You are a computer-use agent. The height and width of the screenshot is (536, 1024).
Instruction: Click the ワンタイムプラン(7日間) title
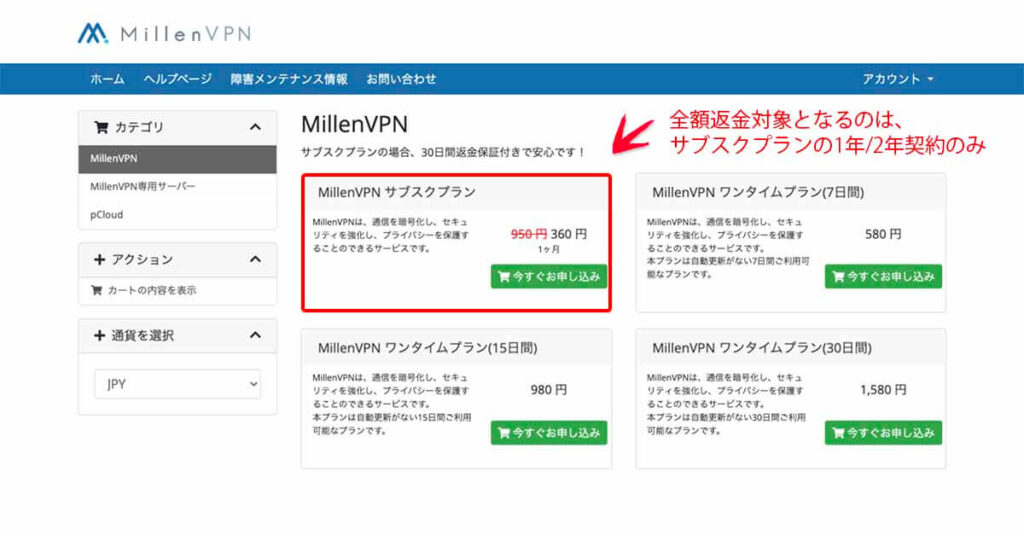coord(758,193)
